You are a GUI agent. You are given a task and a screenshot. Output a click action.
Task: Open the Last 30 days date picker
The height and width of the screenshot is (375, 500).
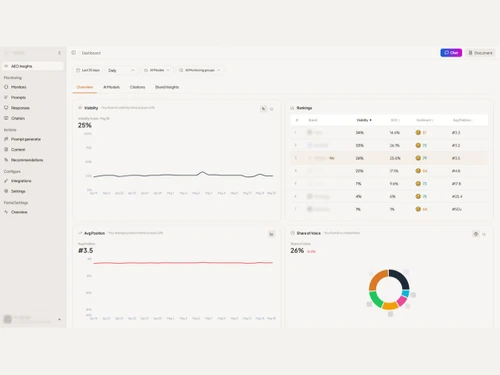tap(88, 70)
